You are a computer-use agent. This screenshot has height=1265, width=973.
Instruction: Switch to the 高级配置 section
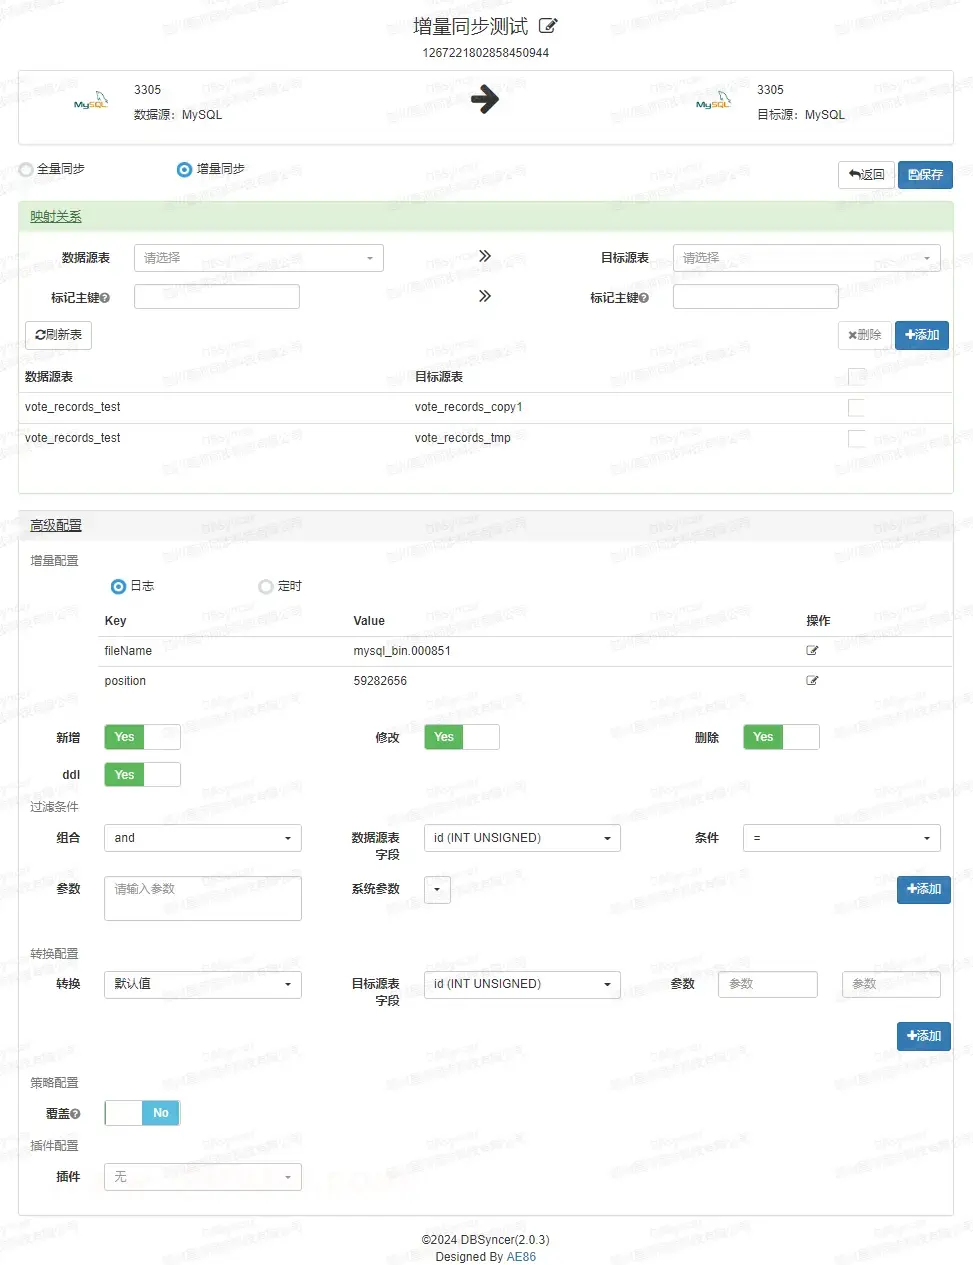55,524
